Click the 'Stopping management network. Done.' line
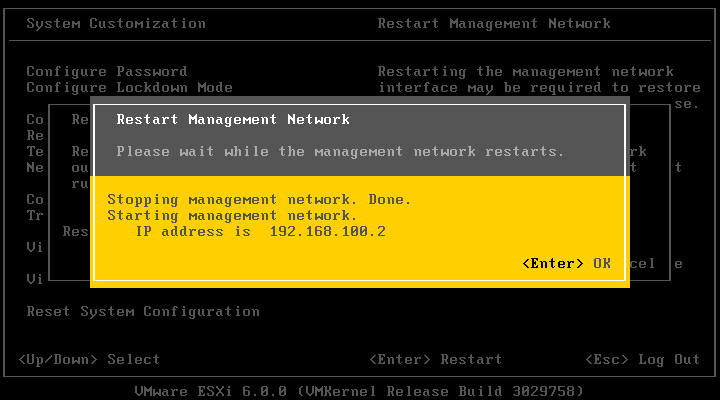The width and height of the screenshot is (720, 400). [259, 200]
